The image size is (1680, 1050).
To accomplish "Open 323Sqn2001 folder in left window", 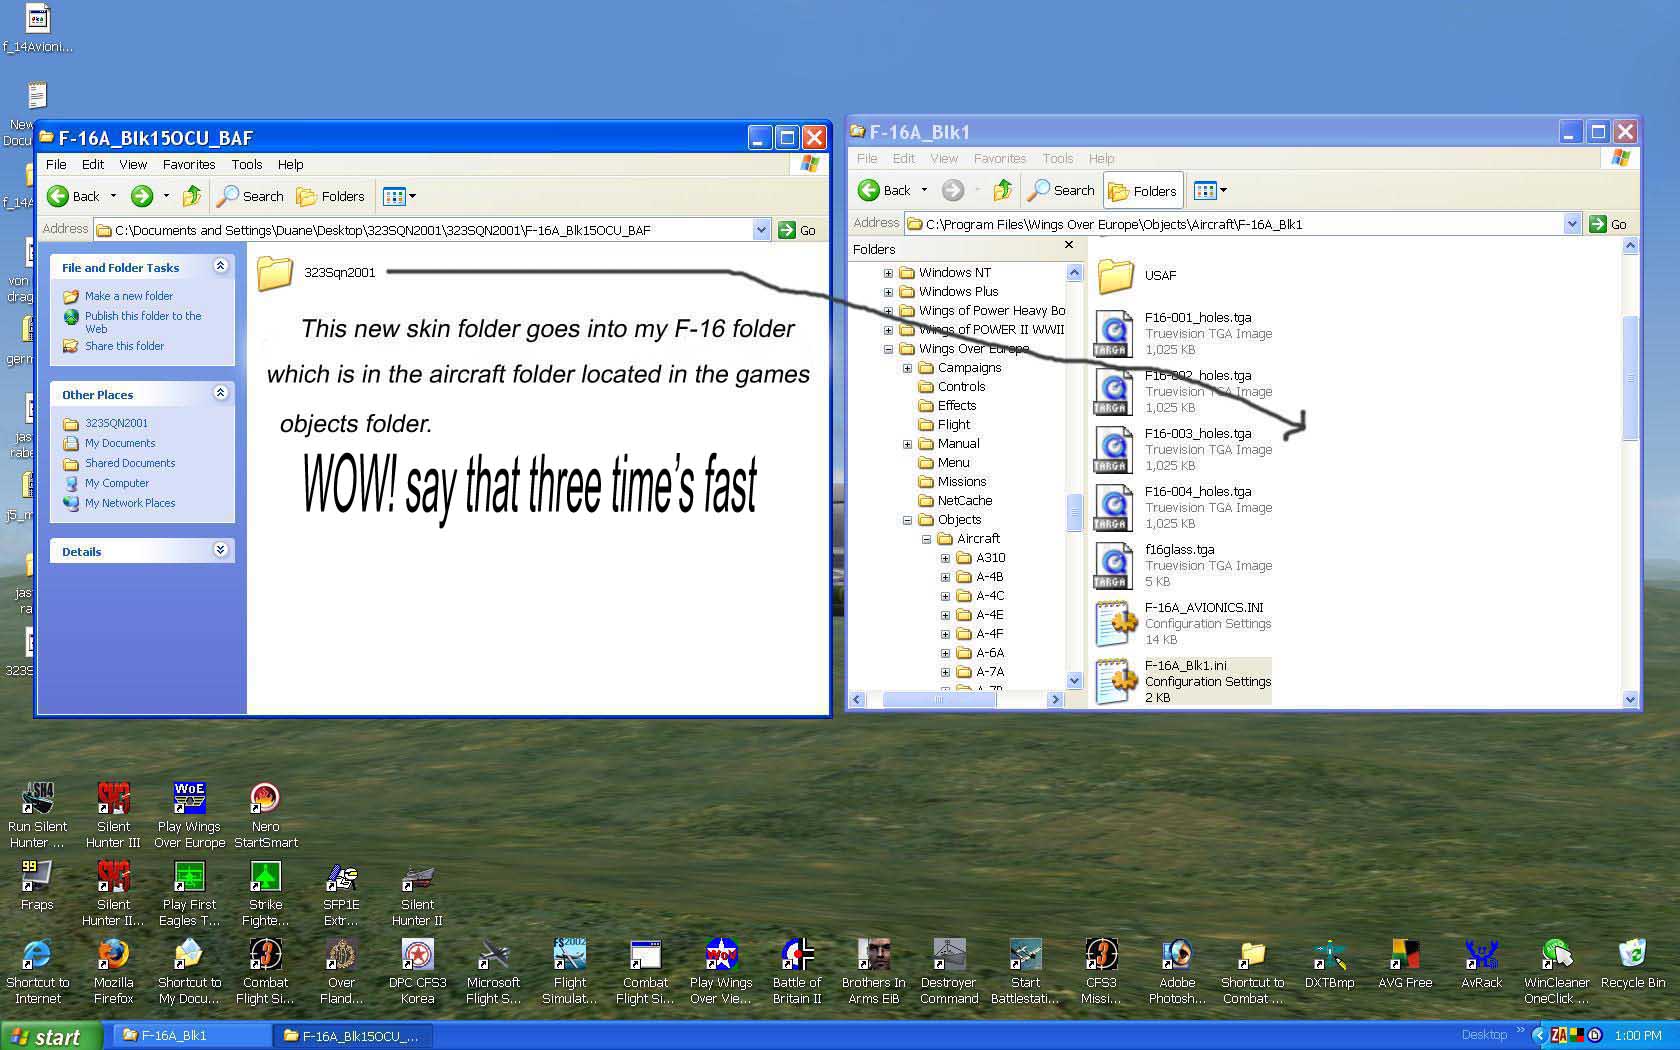I will point(316,272).
